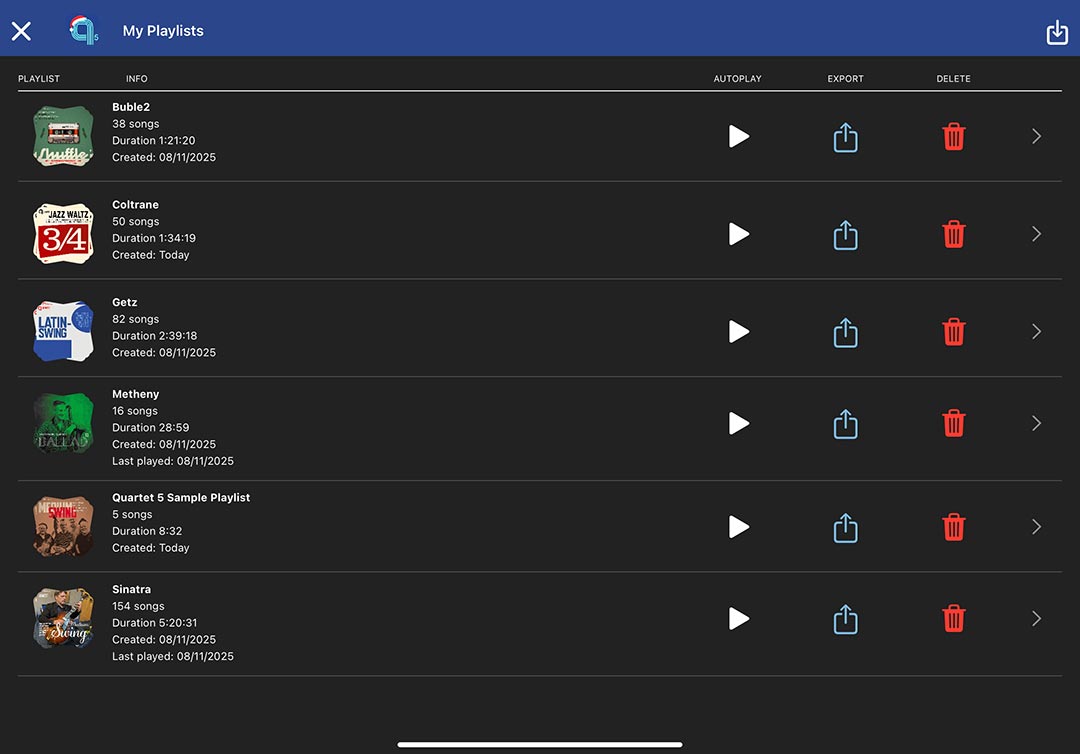This screenshot has width=1080, height=754.
Task: Tap the Quartet 5 app logo
Action: (84, 30)
